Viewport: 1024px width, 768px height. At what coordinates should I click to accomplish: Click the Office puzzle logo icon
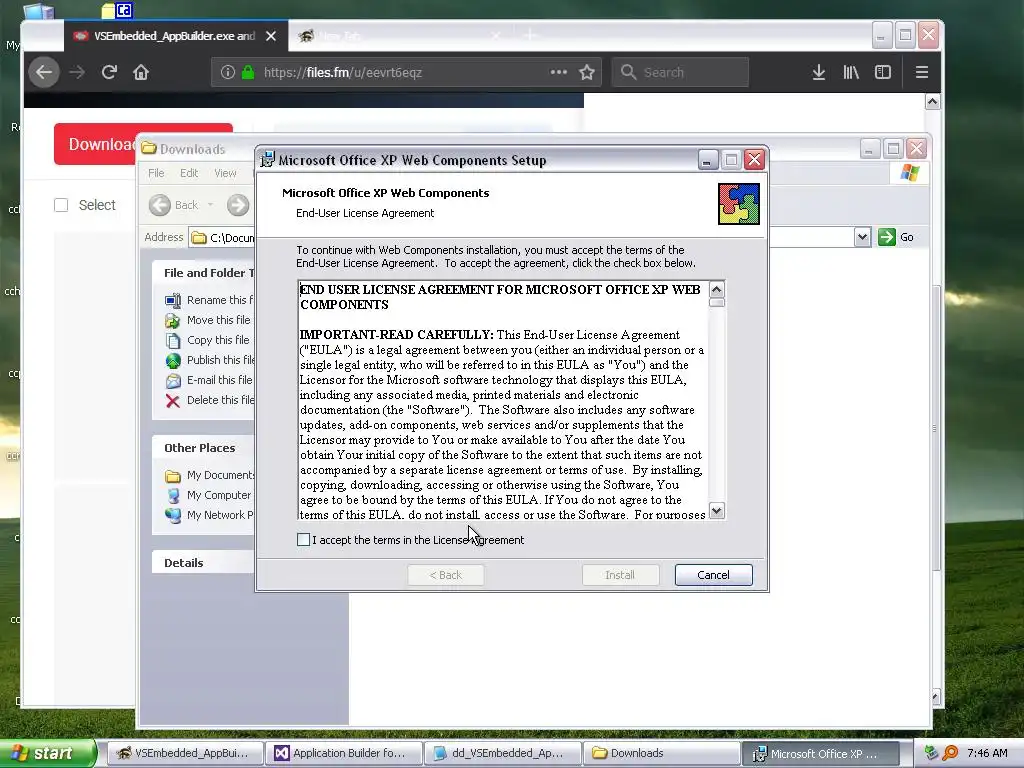point(739,204)
